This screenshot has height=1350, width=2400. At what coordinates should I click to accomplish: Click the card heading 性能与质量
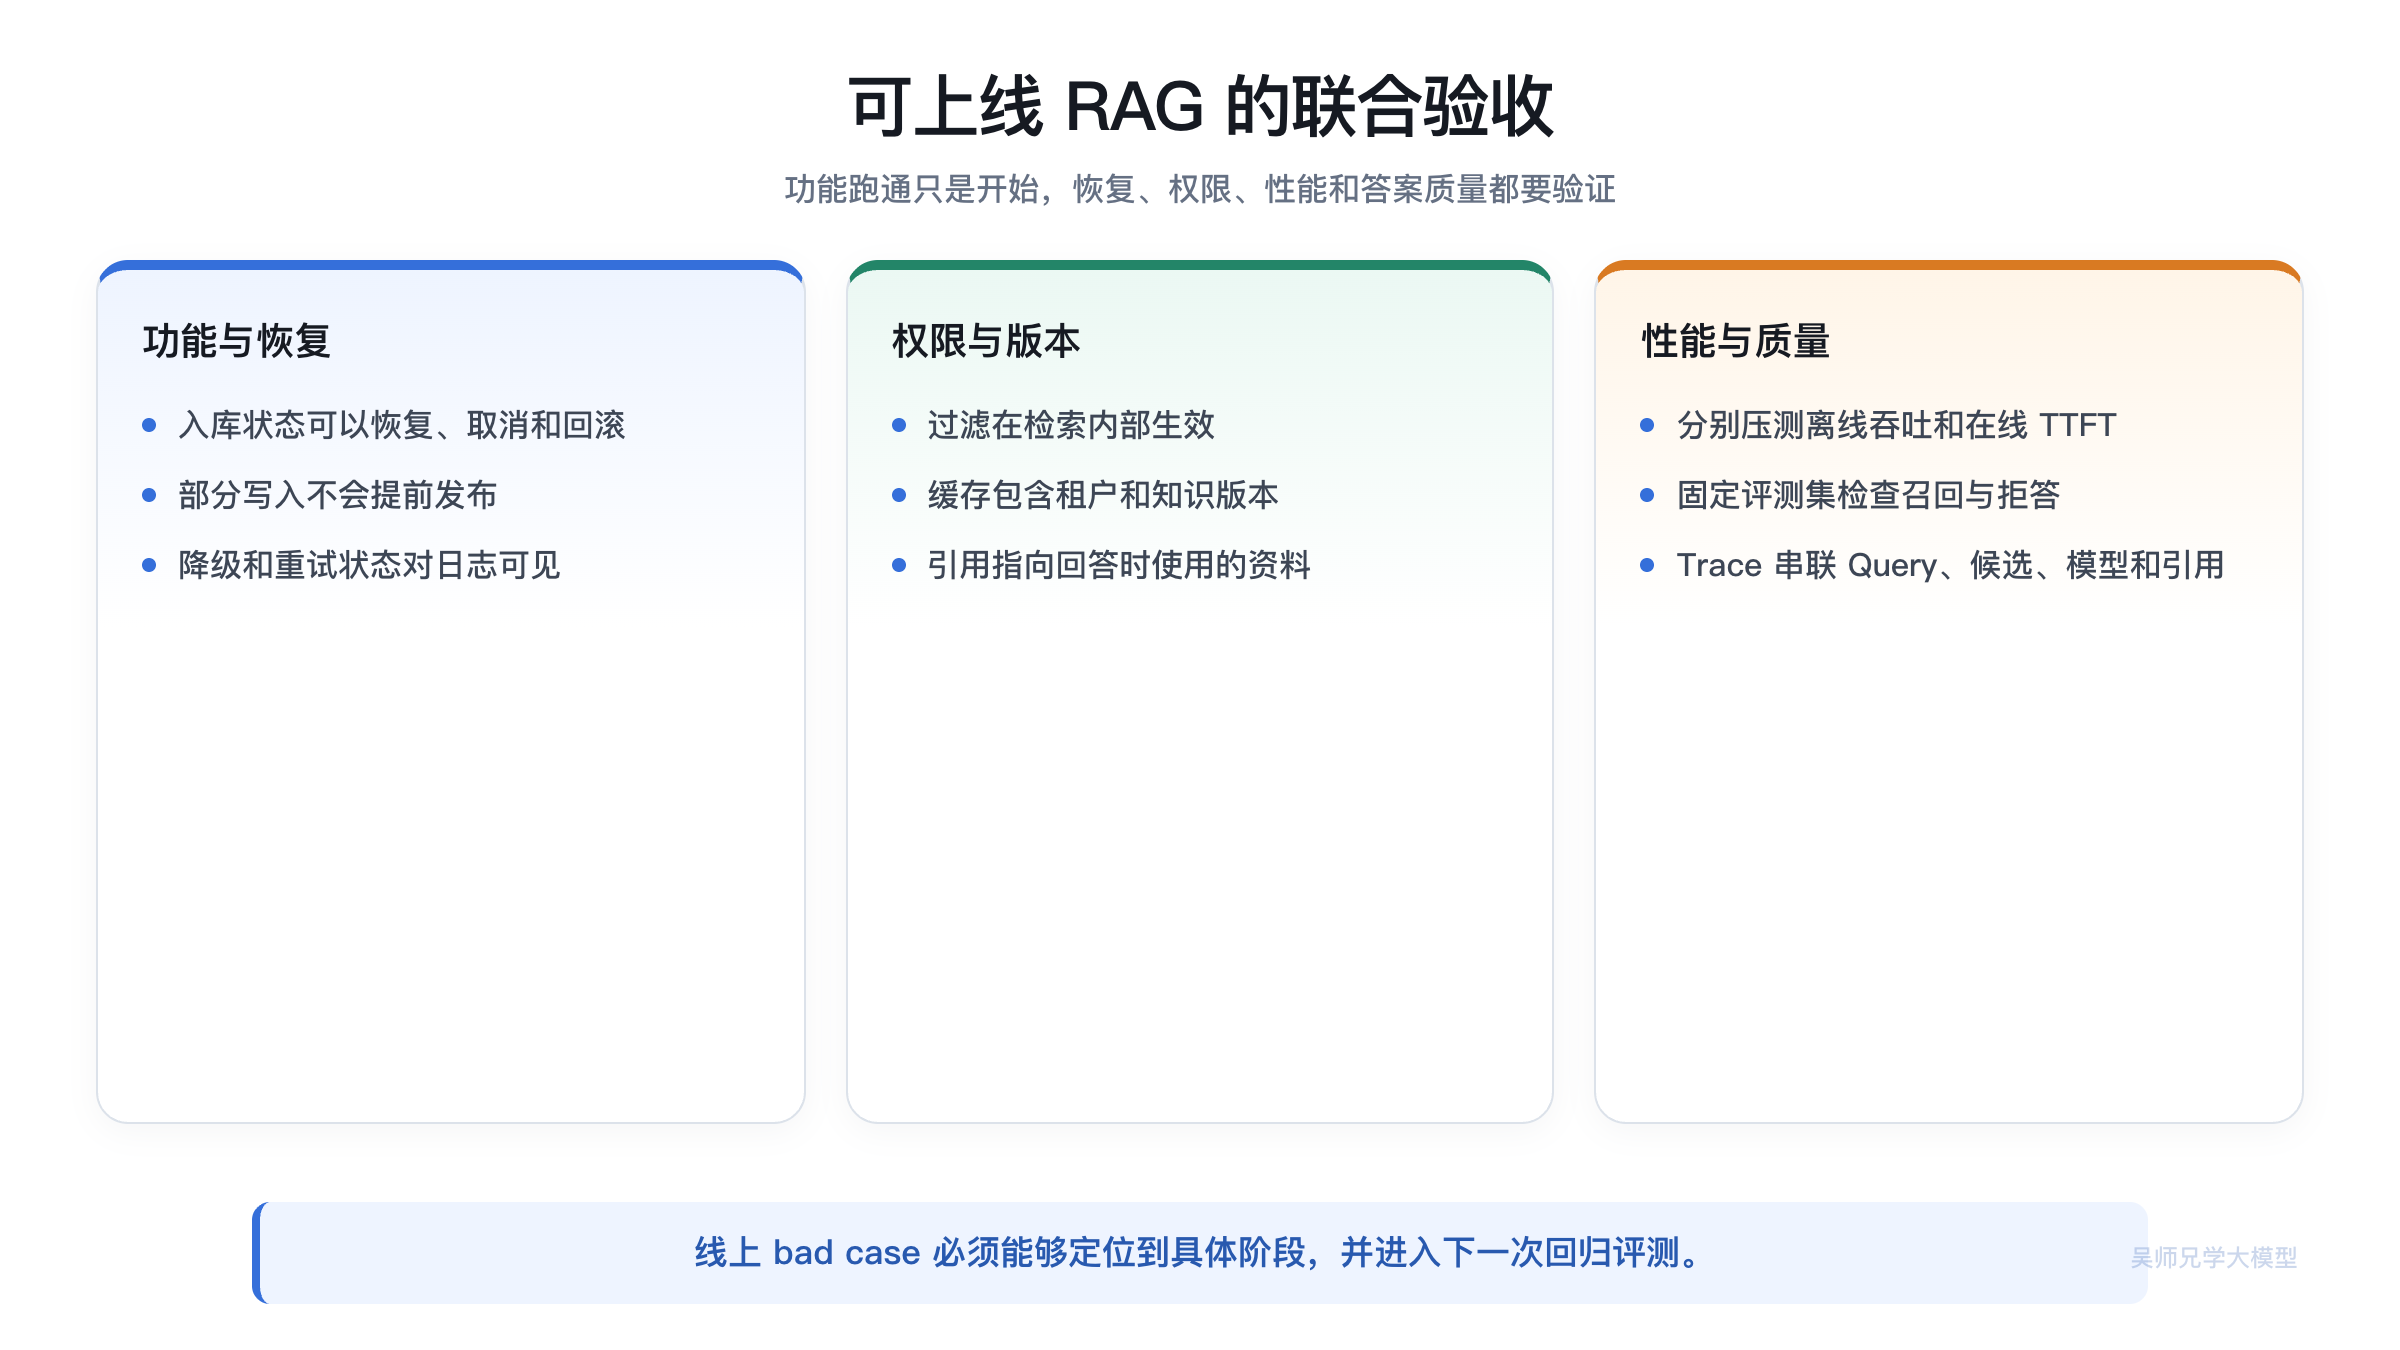click(x=1736, y=341)
